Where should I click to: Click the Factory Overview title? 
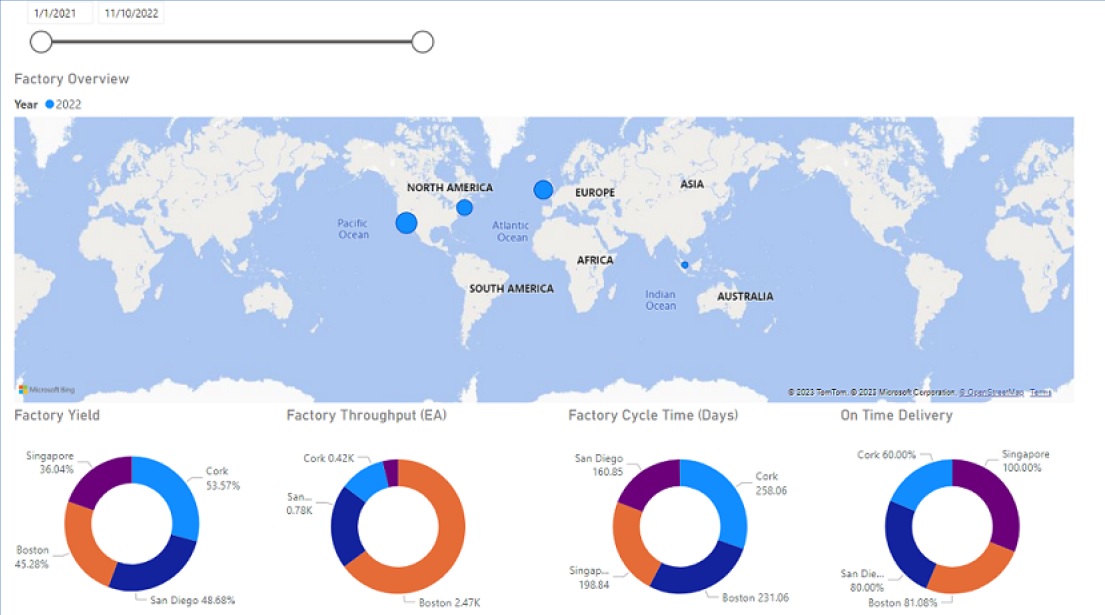70,78
